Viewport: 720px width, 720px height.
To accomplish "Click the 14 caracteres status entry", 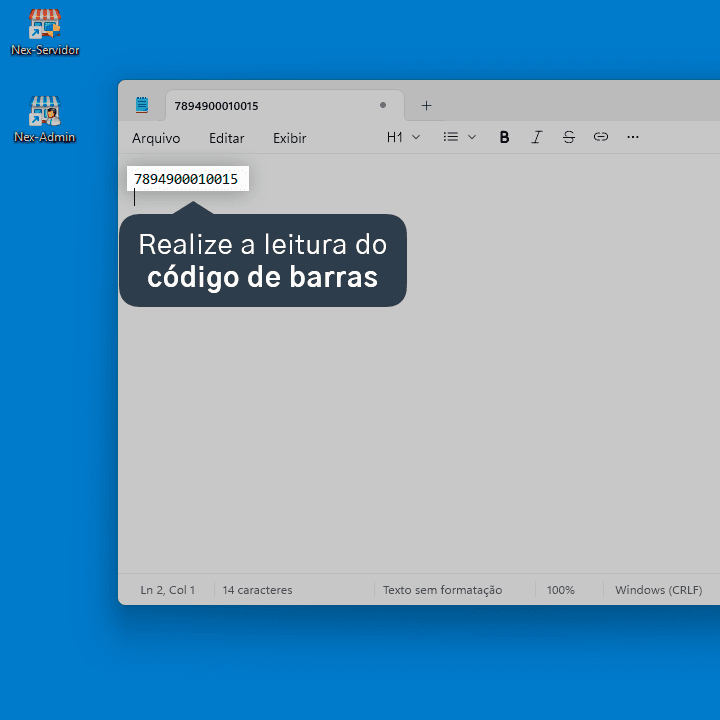I will (257, 590).
